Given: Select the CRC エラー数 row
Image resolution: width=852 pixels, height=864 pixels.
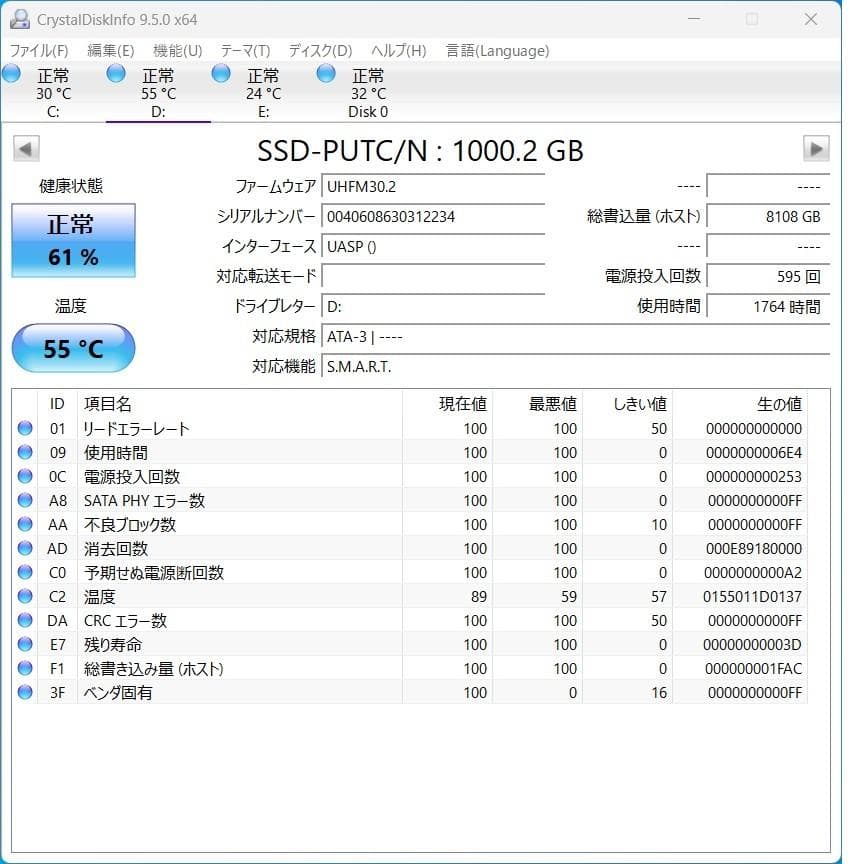Looking at the screenshot, I should coord(411,620).
